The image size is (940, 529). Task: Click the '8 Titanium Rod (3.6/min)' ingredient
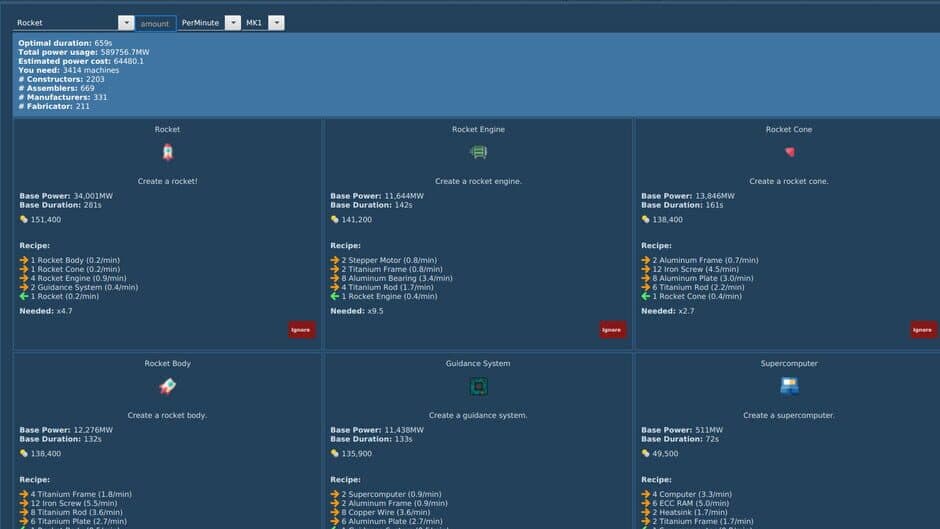click(x=77, y=512)
